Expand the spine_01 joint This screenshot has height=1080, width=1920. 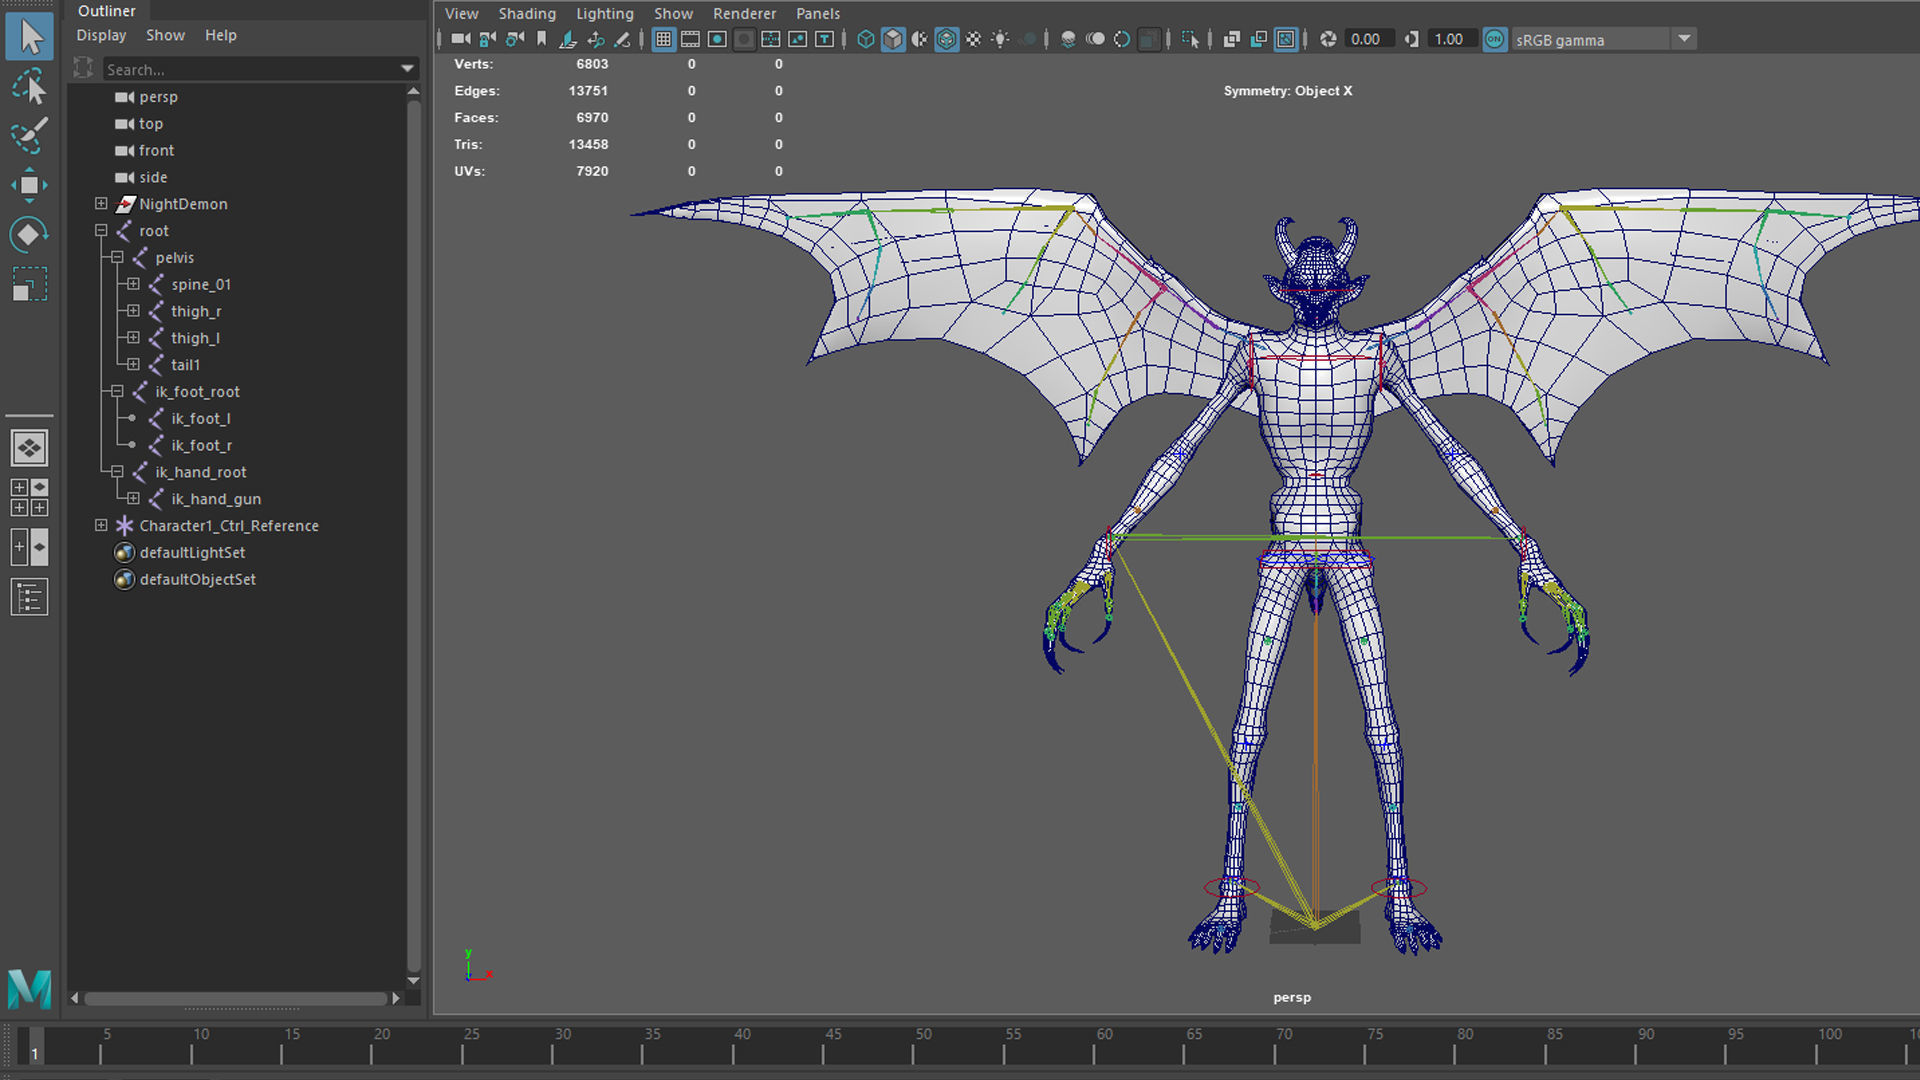[x=133, y=284]
